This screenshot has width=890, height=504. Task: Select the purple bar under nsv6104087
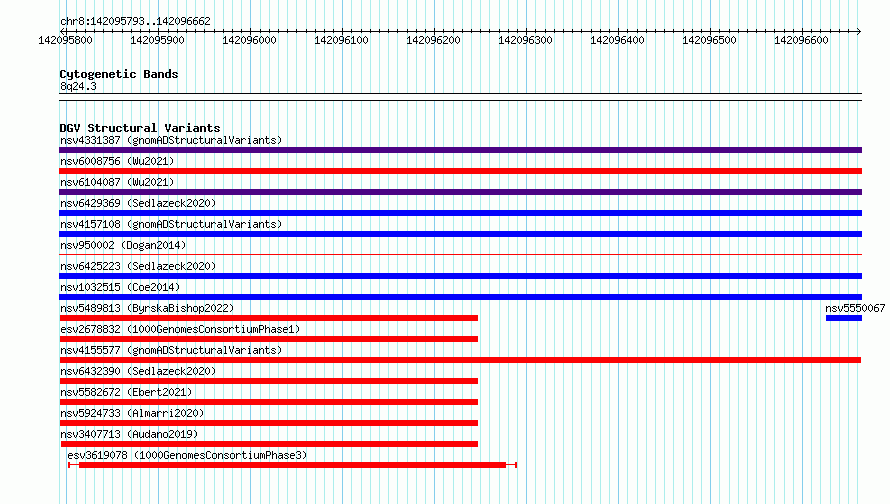[460, 192]
